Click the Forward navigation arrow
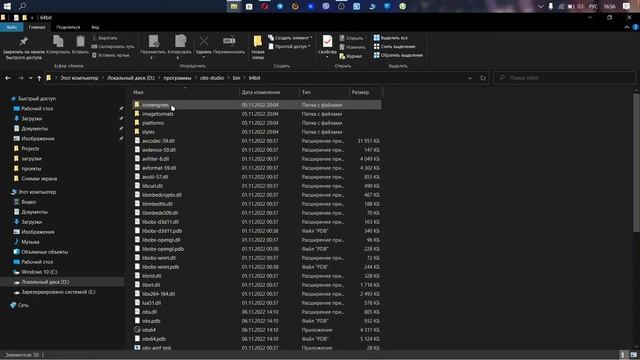Screen dimensions: 640x360 (20, 78)
